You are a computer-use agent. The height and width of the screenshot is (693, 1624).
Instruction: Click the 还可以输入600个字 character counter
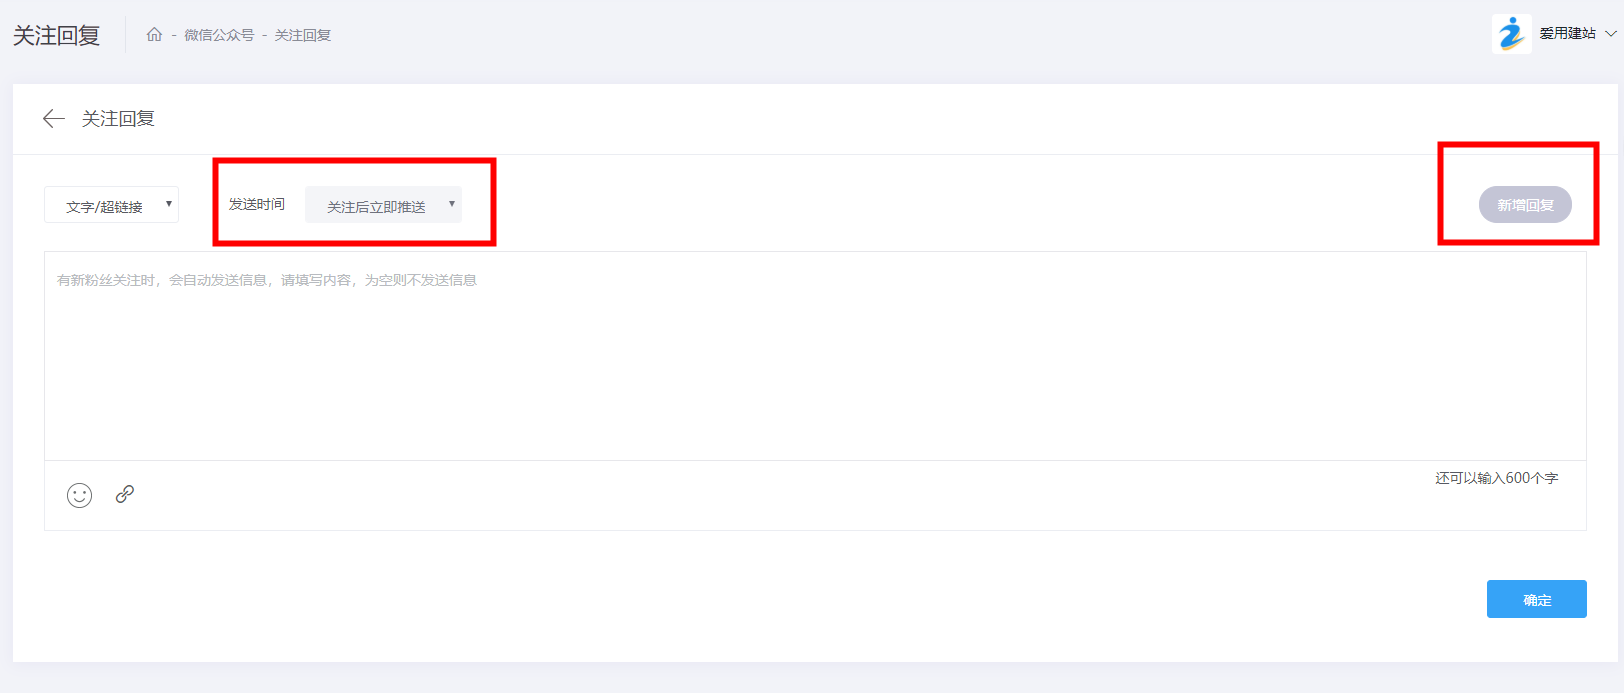[1497, 478]
